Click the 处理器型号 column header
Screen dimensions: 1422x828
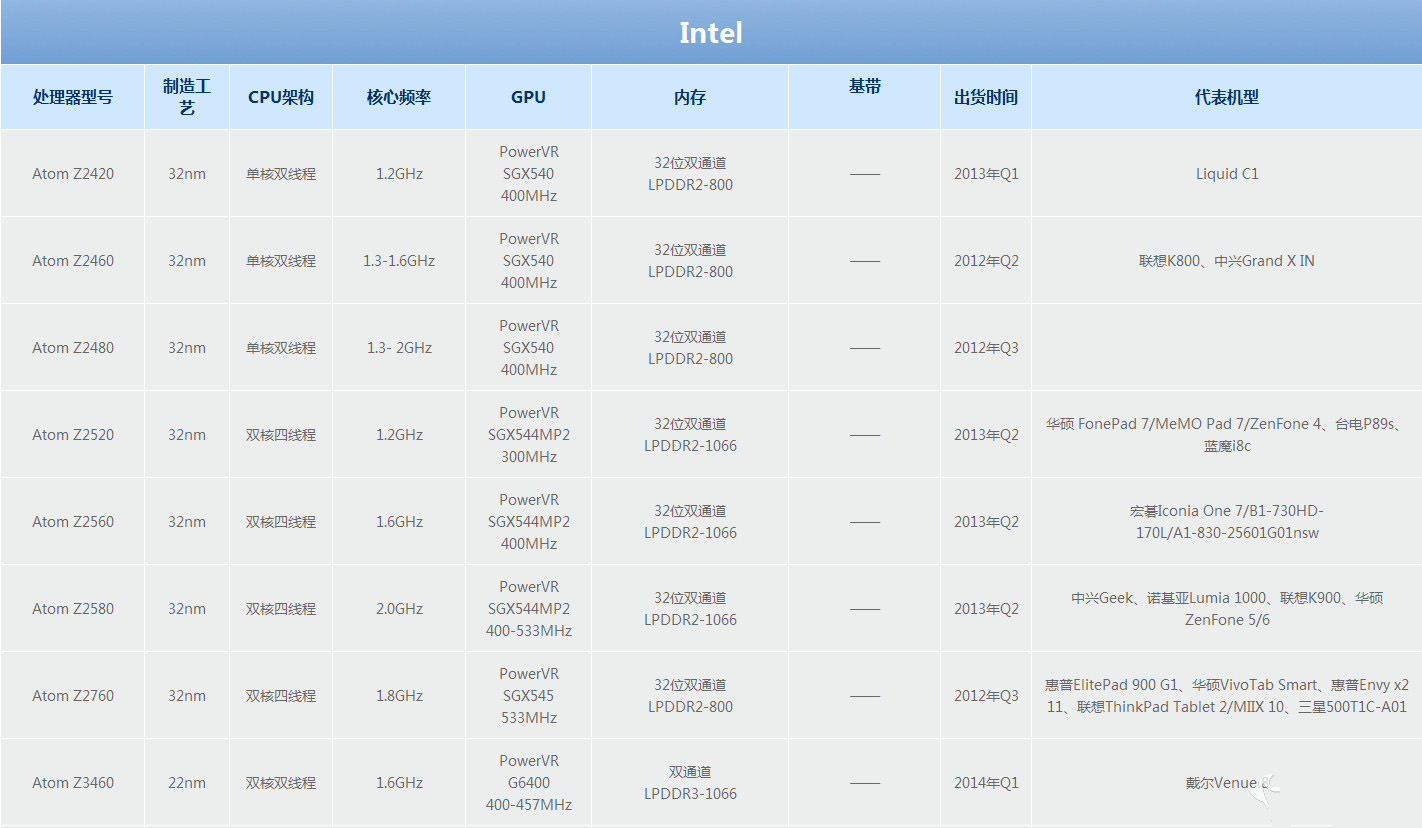tap(73, 97)
